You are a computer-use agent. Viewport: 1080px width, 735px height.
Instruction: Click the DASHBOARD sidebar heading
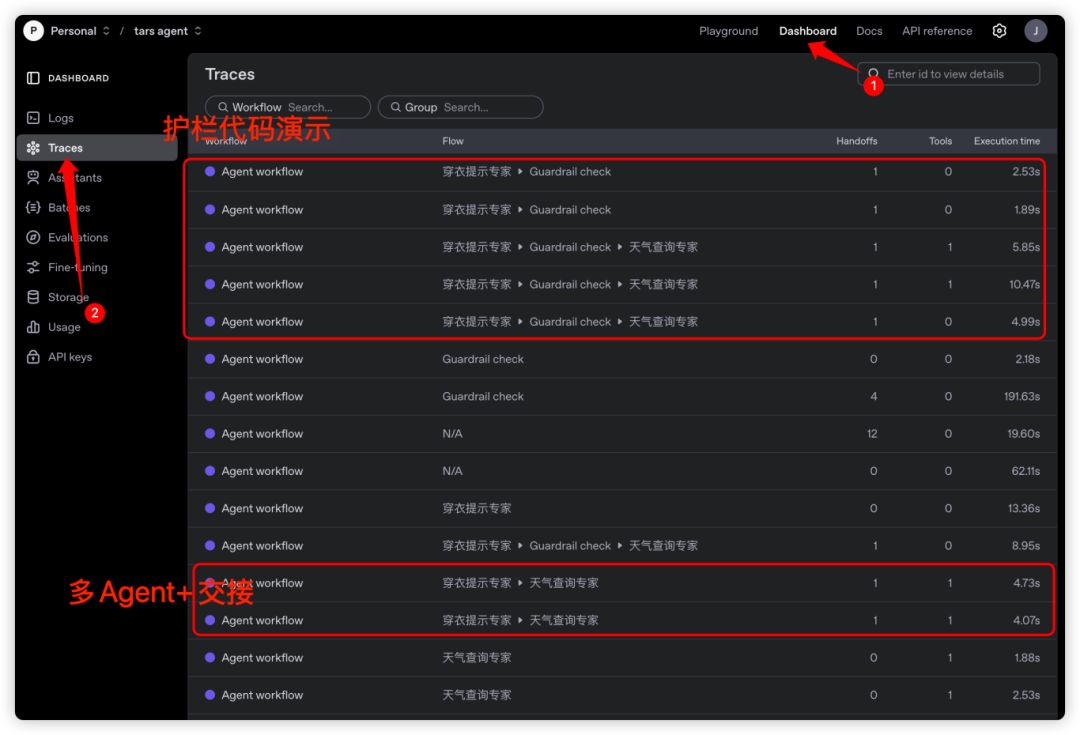click(x=79, y=78)
